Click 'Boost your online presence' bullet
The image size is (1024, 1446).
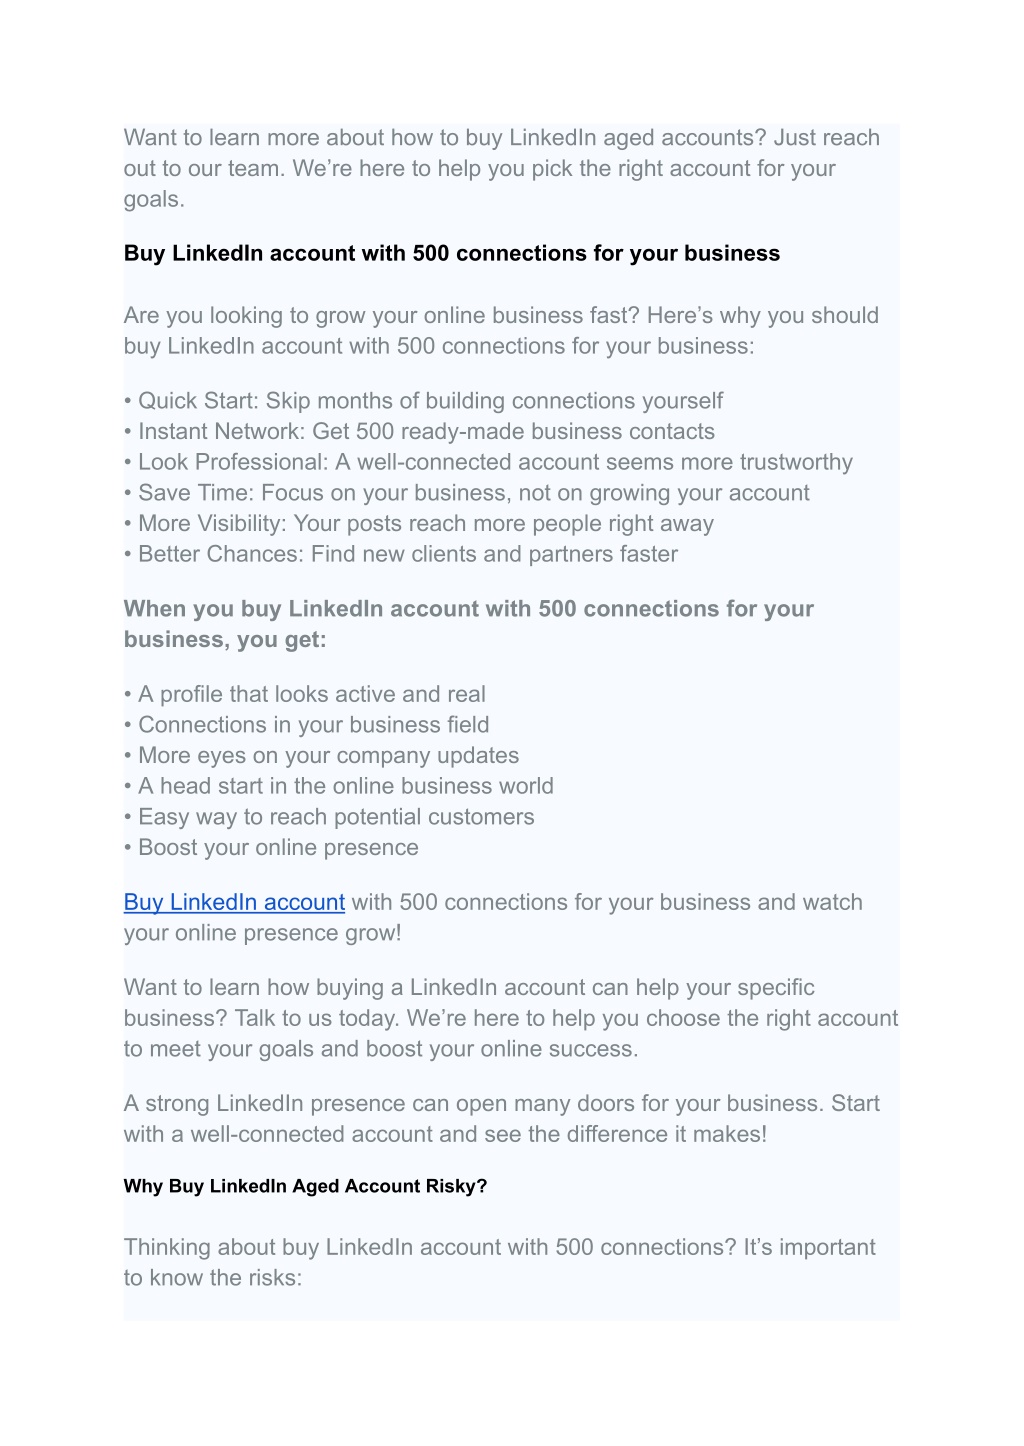pyautogui.click(x=271, y=848)
